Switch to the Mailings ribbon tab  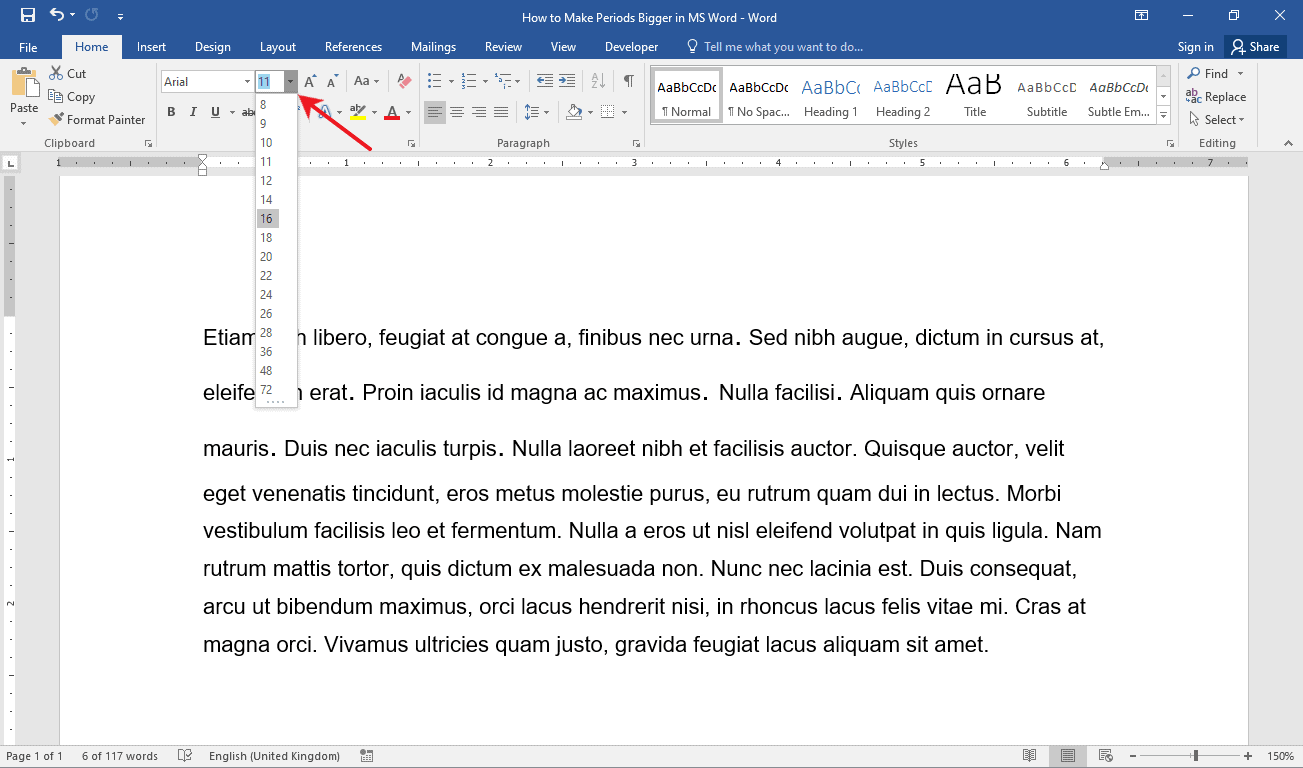click(x=433, y=46)
